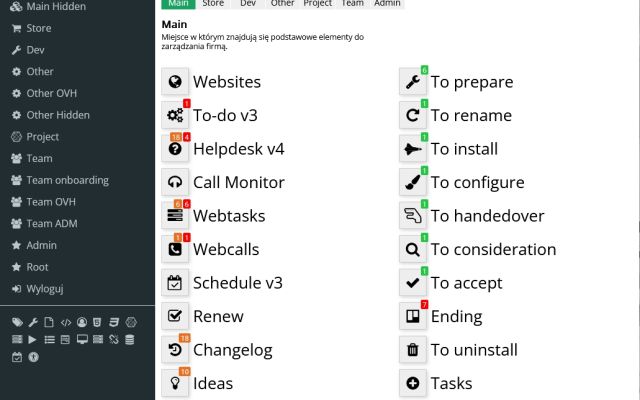This screenshot has width=640, height=400.
Task: Click the To uninstall trash icon
Action: click(x=413, y=350)
